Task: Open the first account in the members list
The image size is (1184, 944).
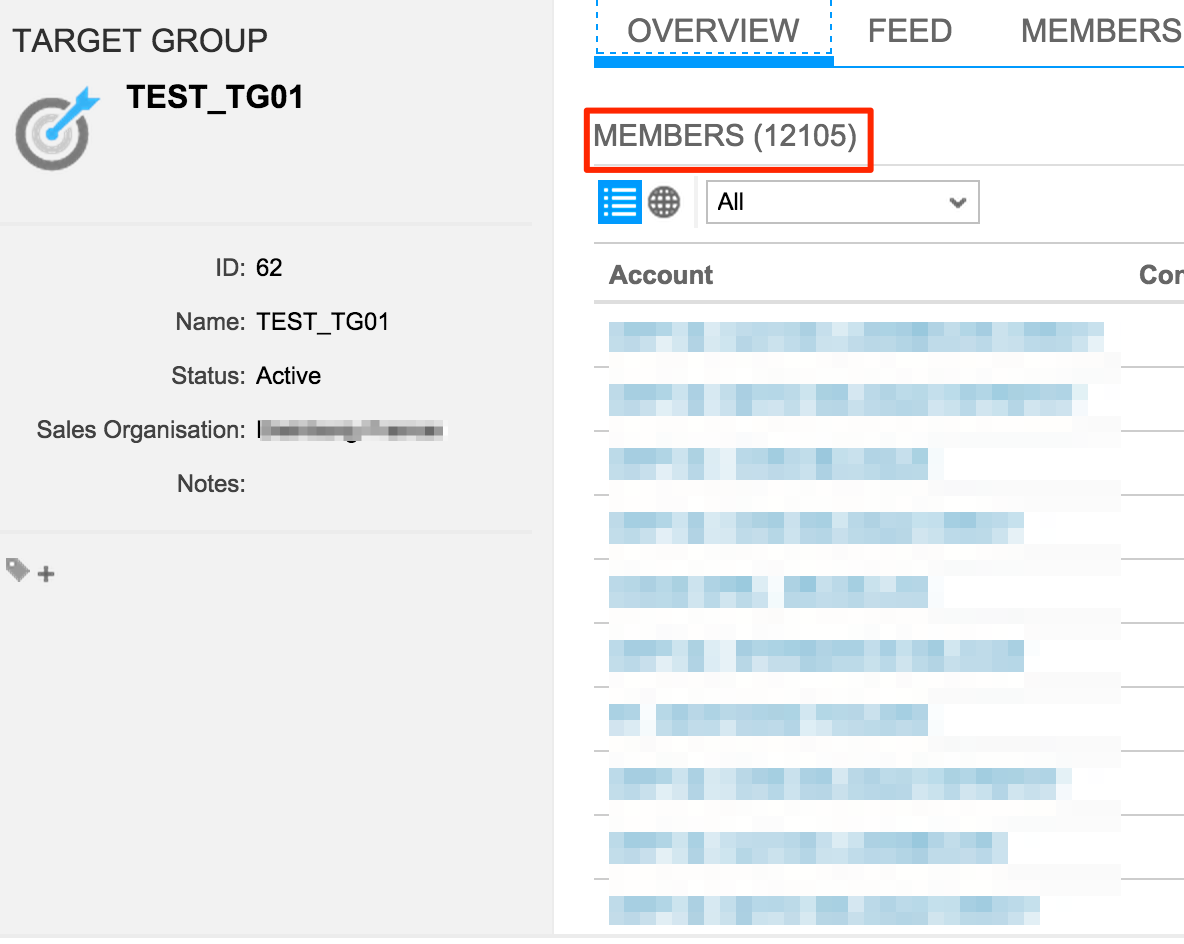Action: 855,336
